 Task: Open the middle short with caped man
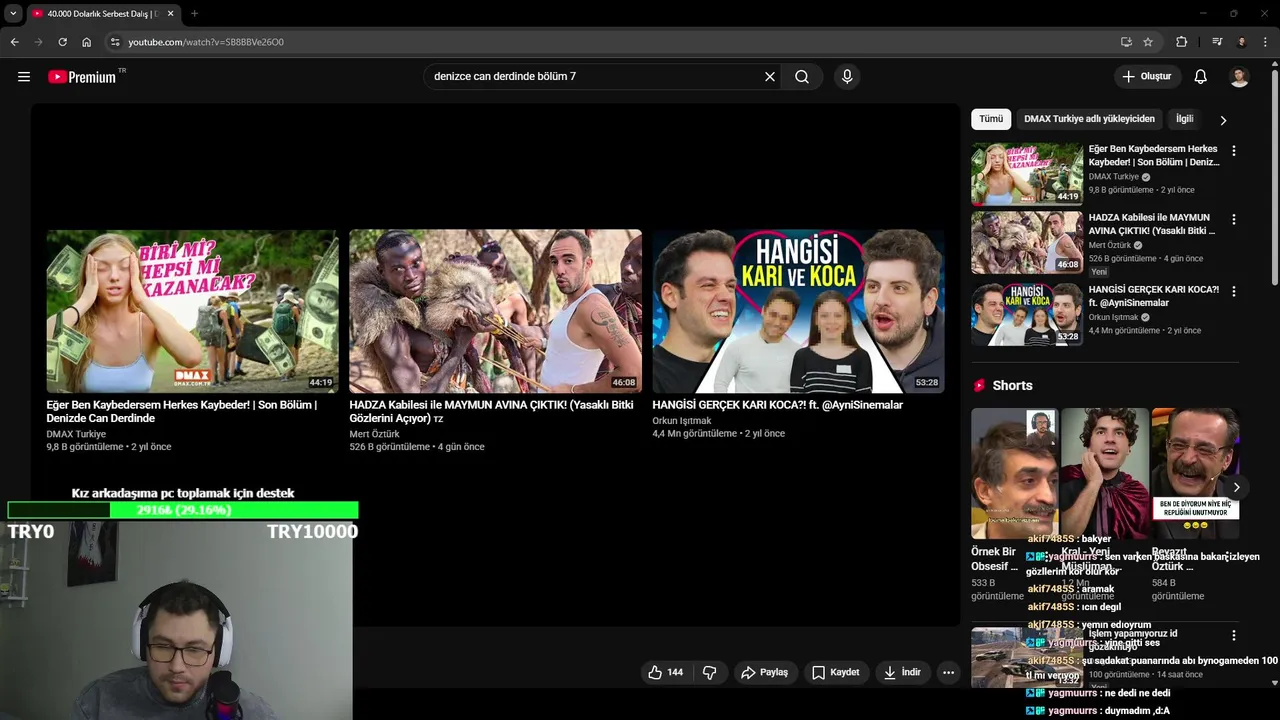click(x=1104, y=473)
